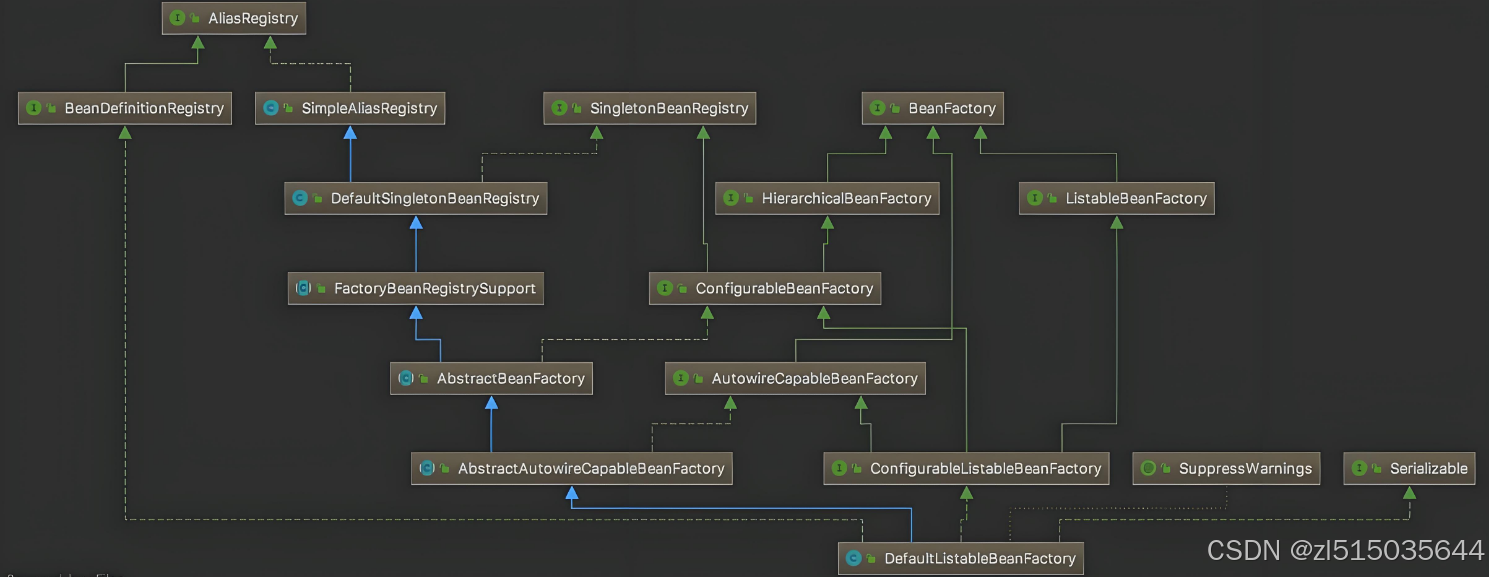Select the BeanFactory interface node
This screenshot has height=577, width=1489.
coord(933,108)
